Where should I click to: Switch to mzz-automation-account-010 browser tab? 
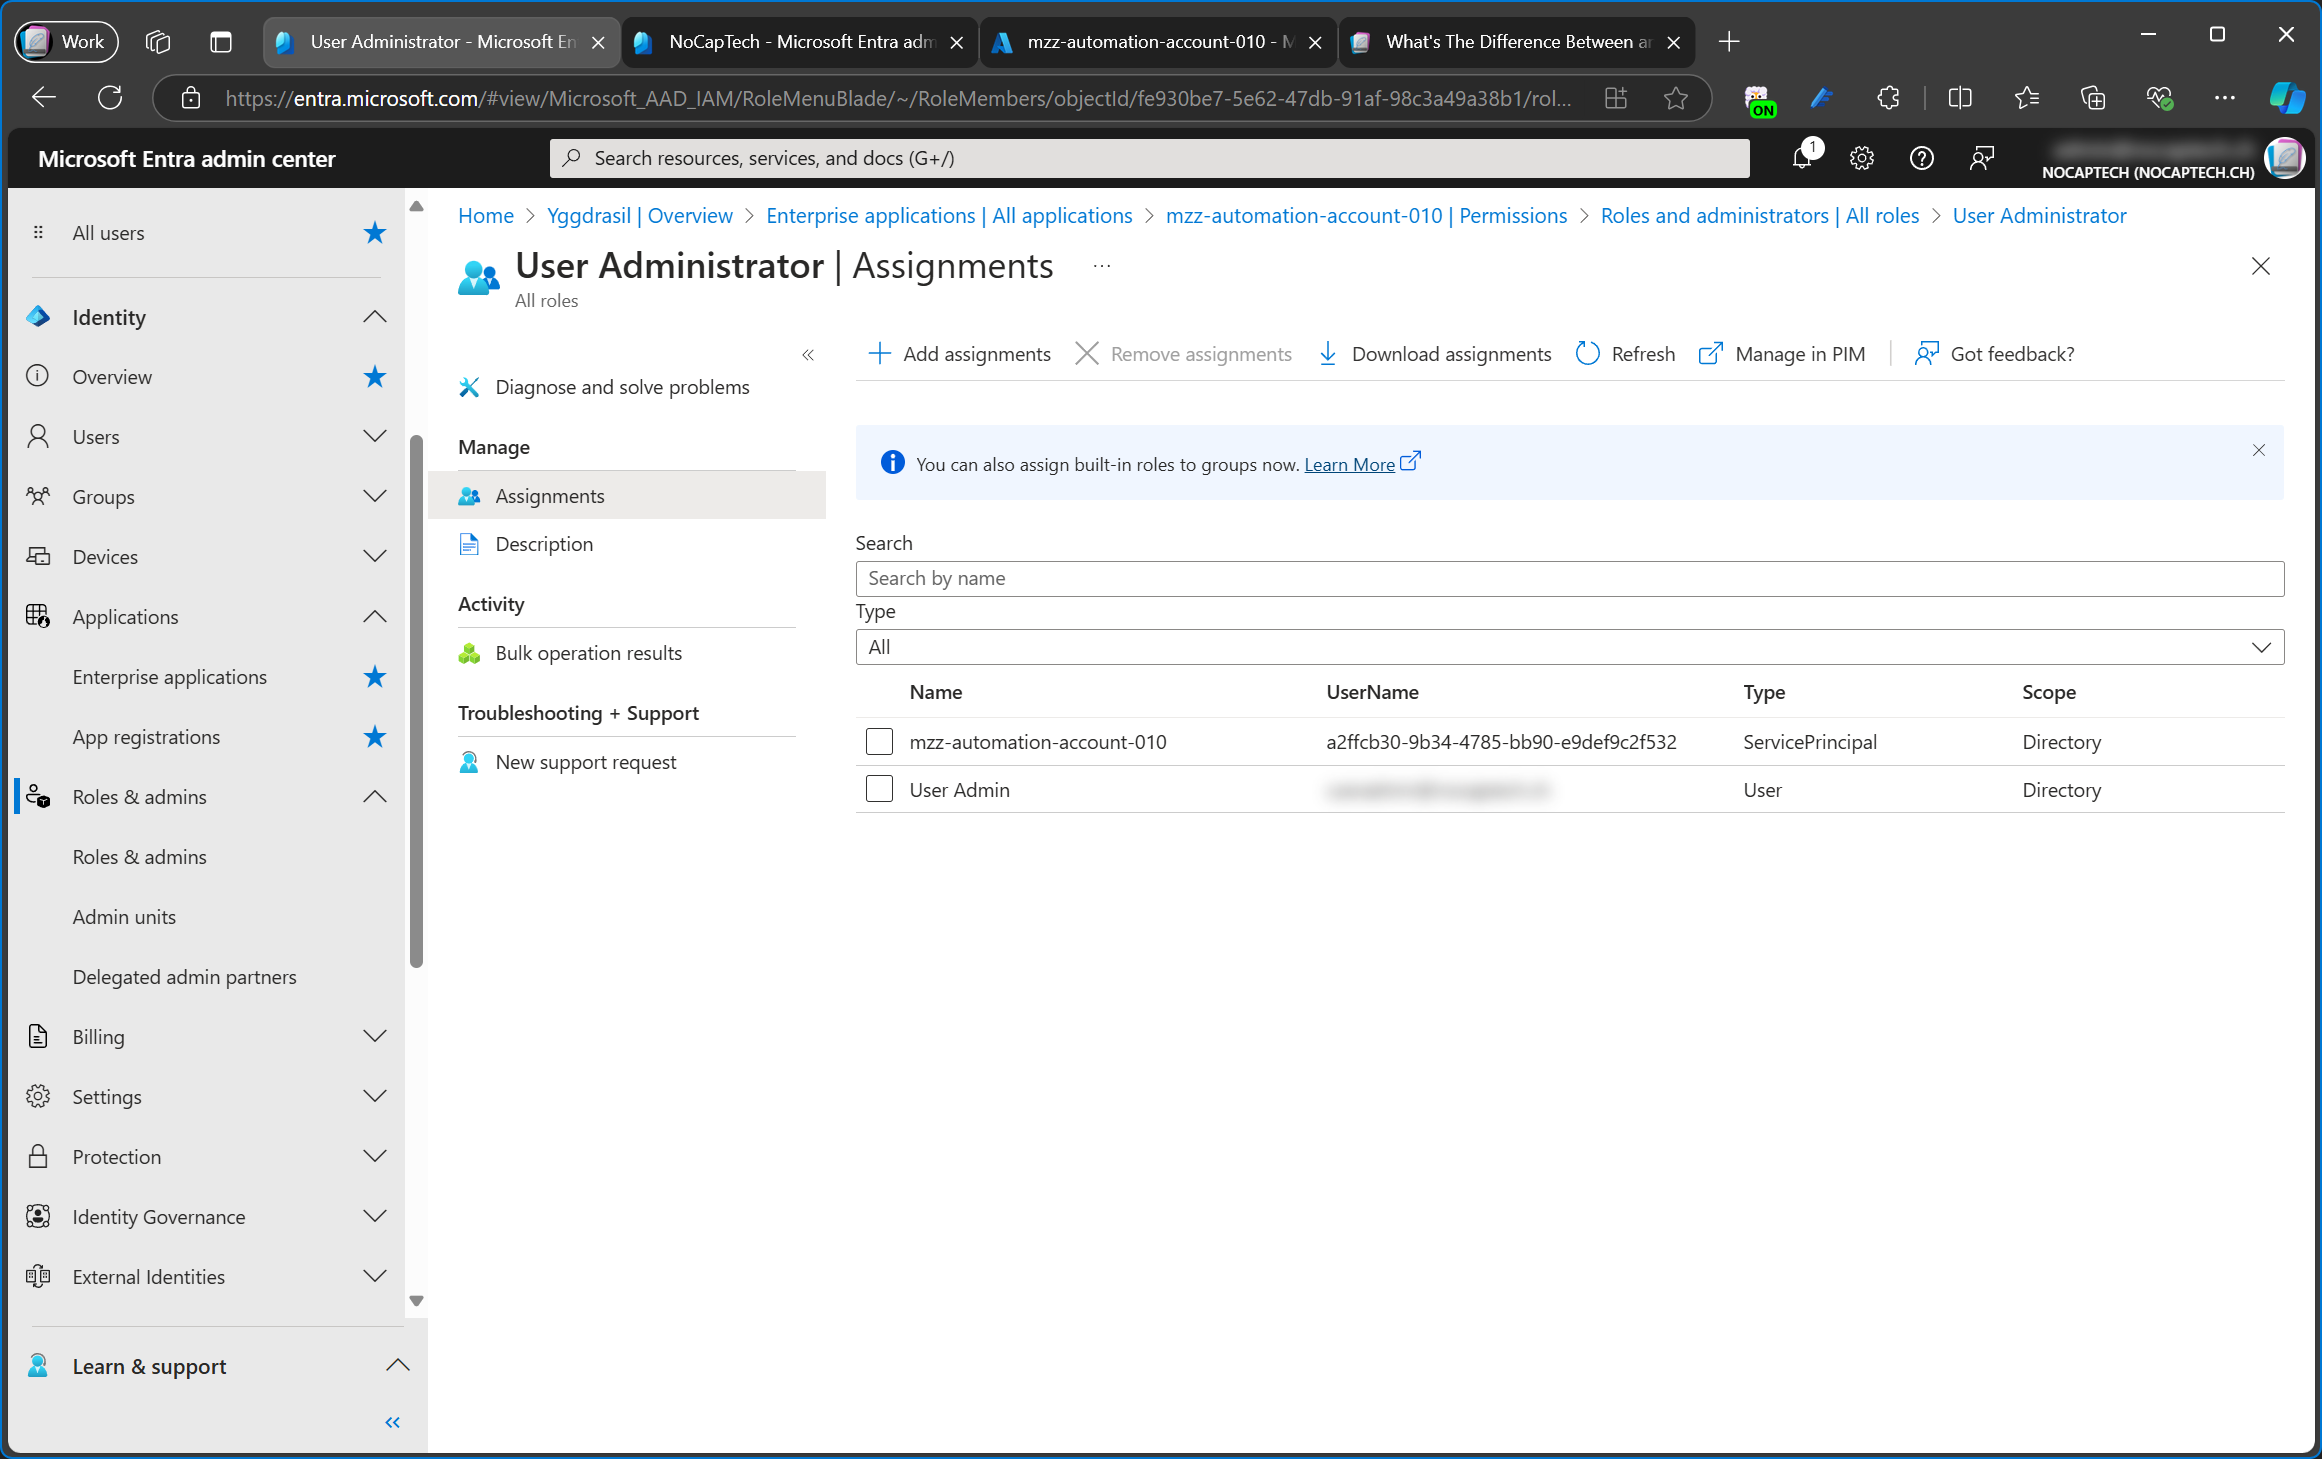point(1158,42)
